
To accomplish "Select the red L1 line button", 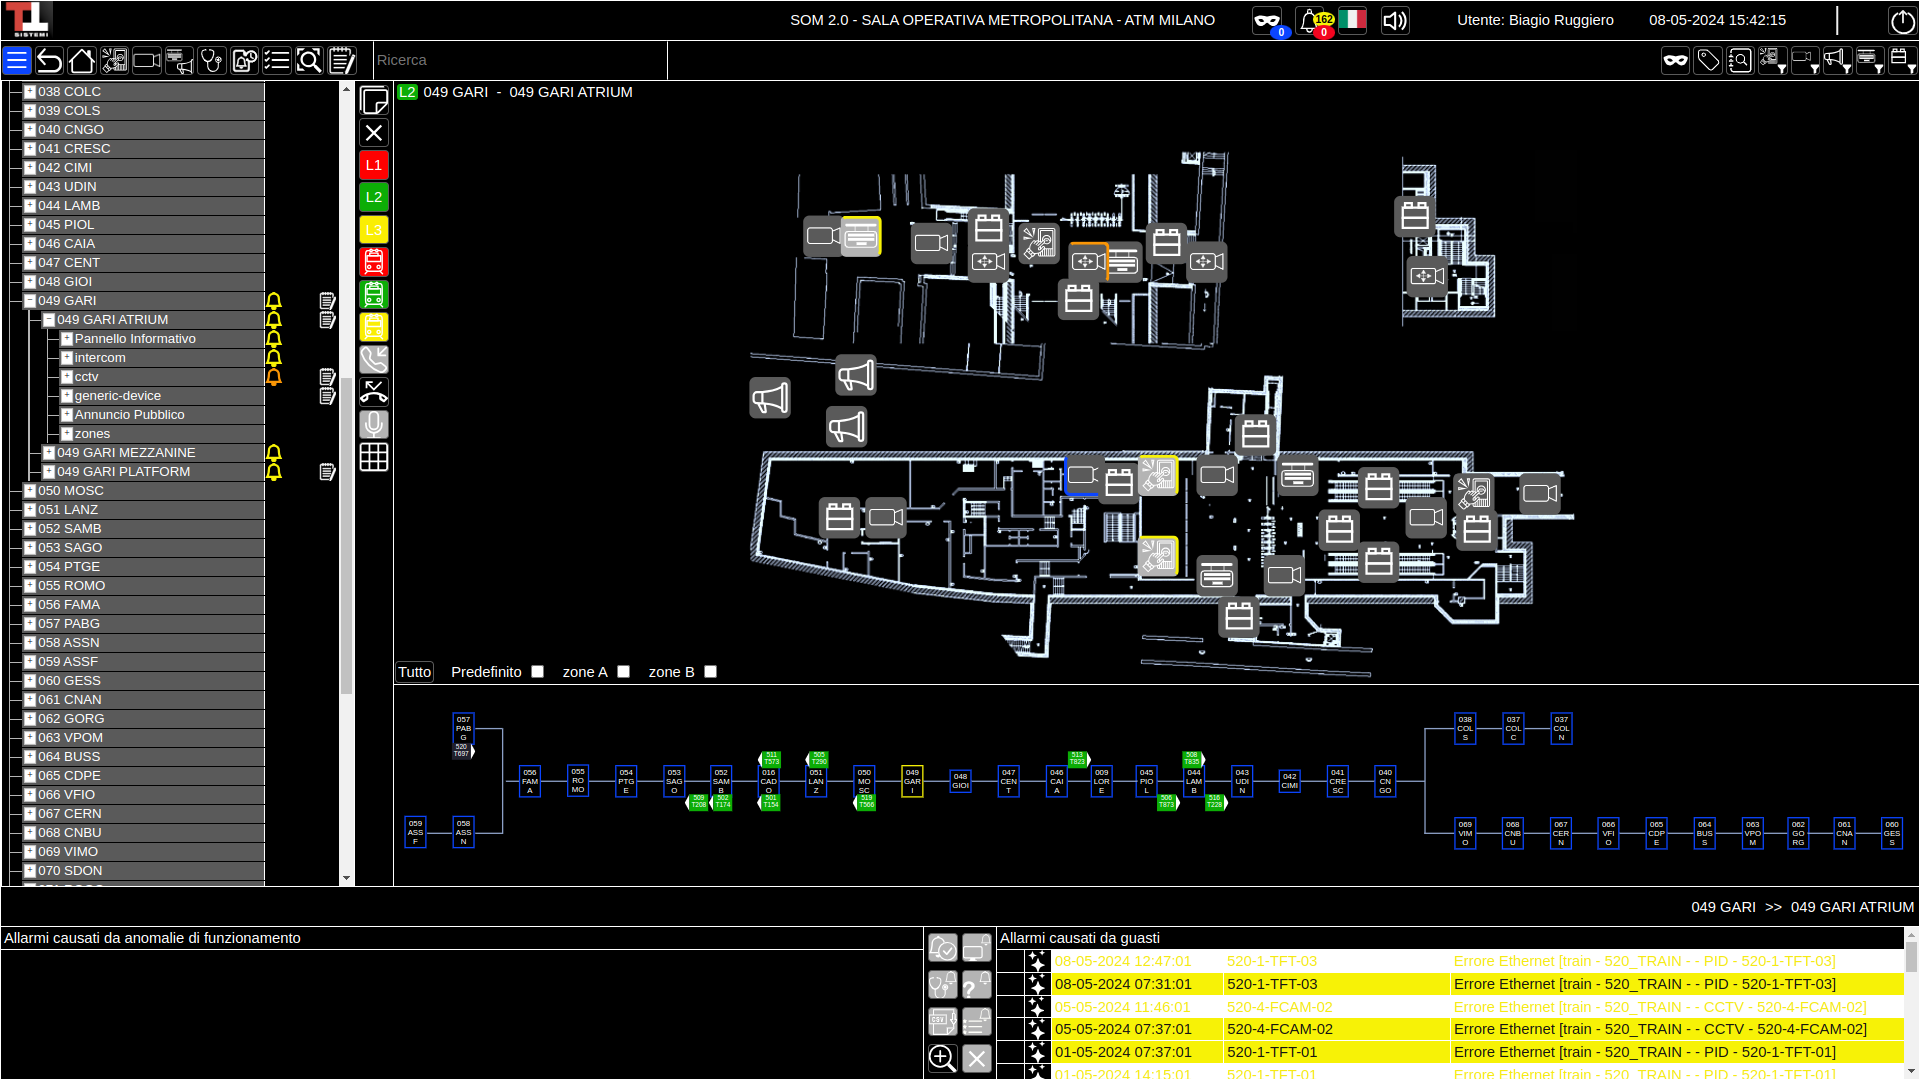I will (373, 165).
